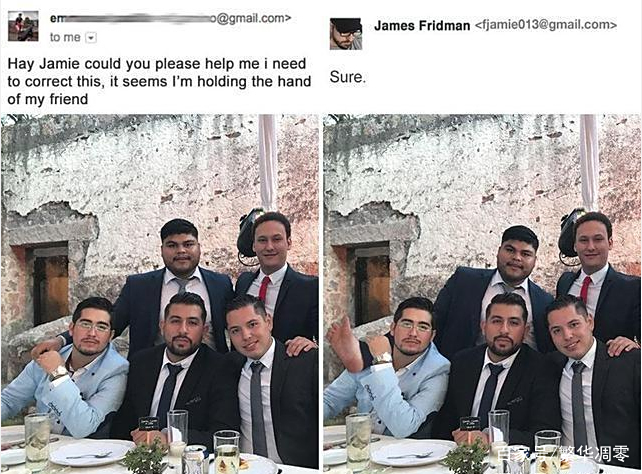Open the left email sender's avatar thumbnail

coord(23,27)
